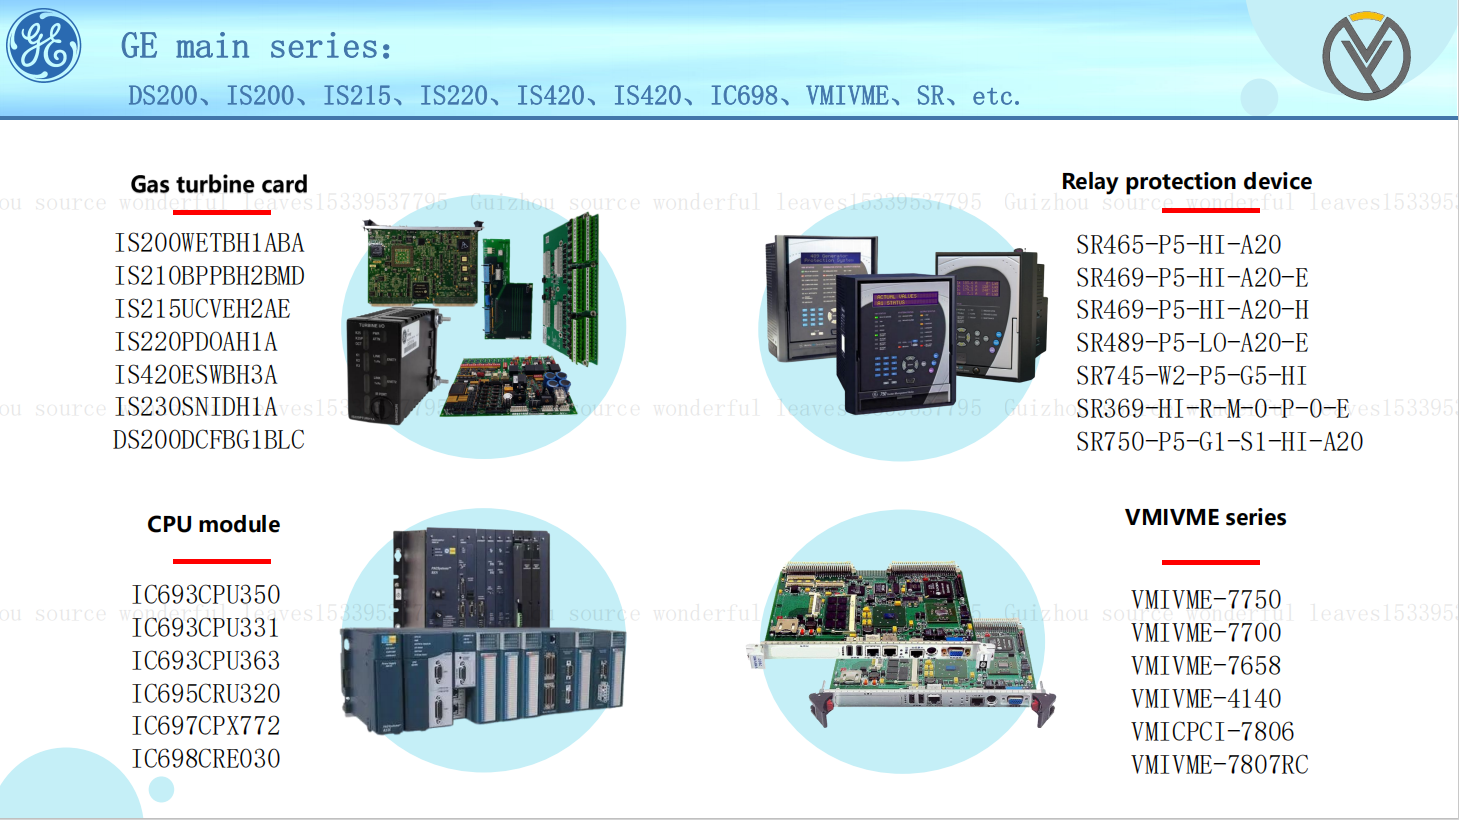Click the VMIVME circuit boards photo
Image resolution: width=1459 pixels, height=820 pixels.
pos(901,644)
